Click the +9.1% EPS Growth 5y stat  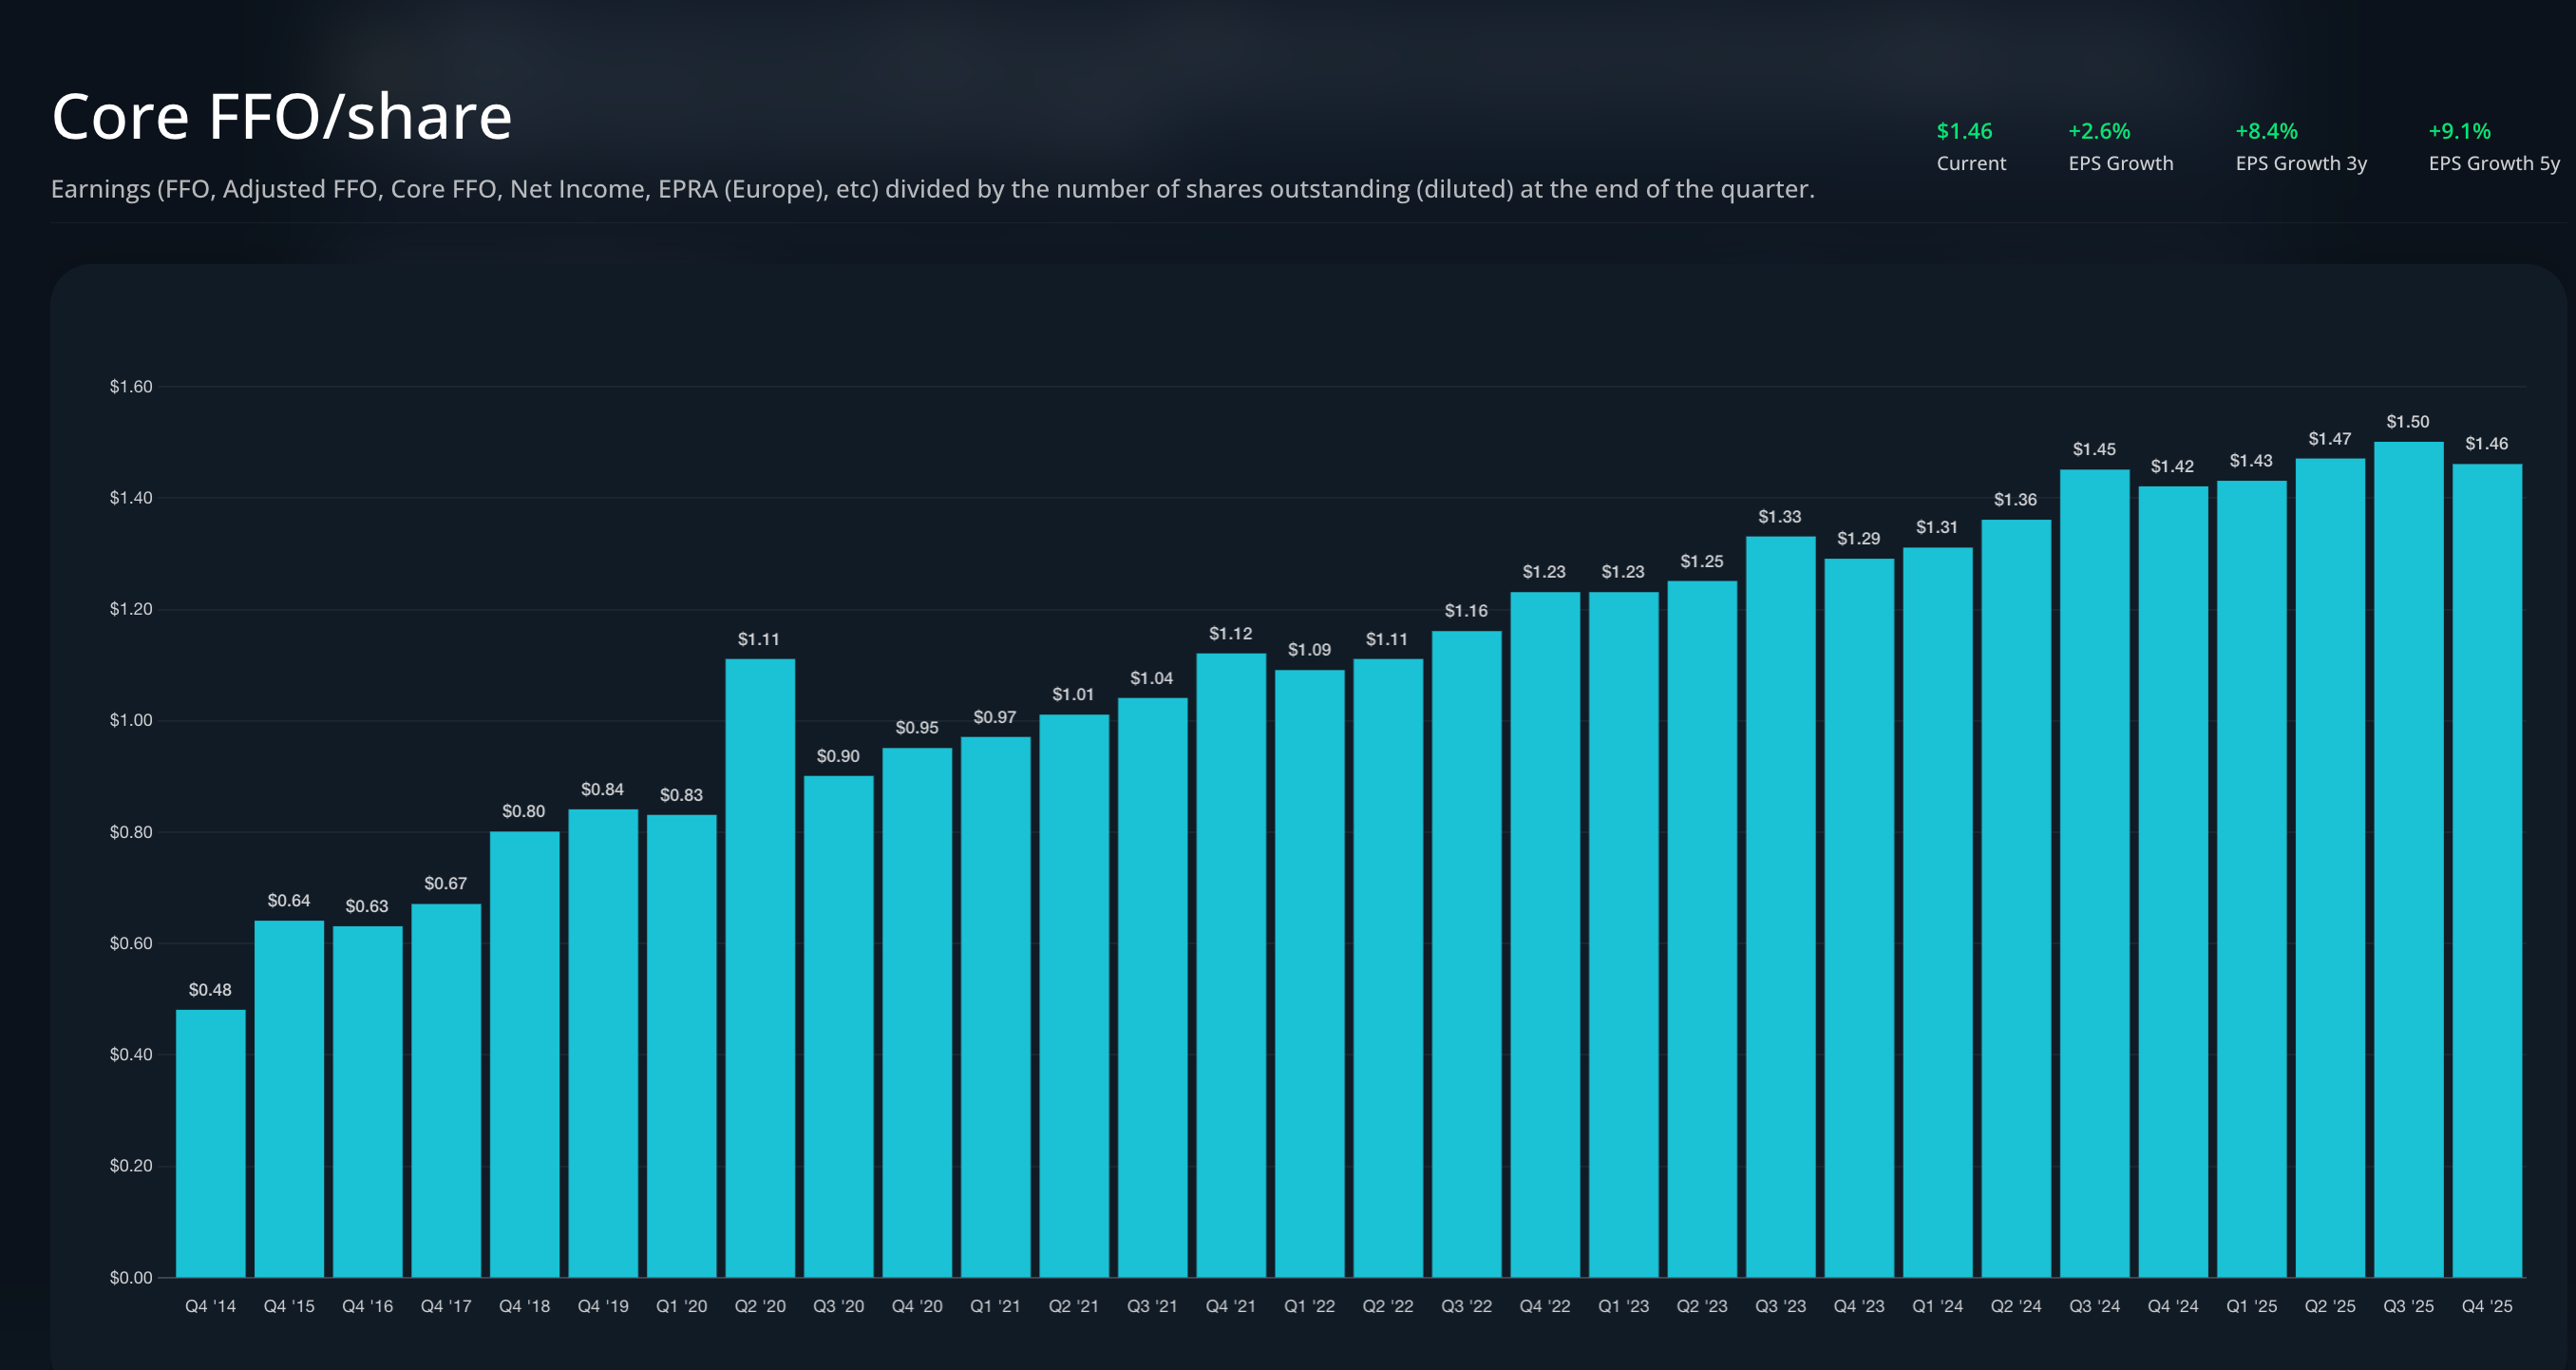(x=2459, y=131)
